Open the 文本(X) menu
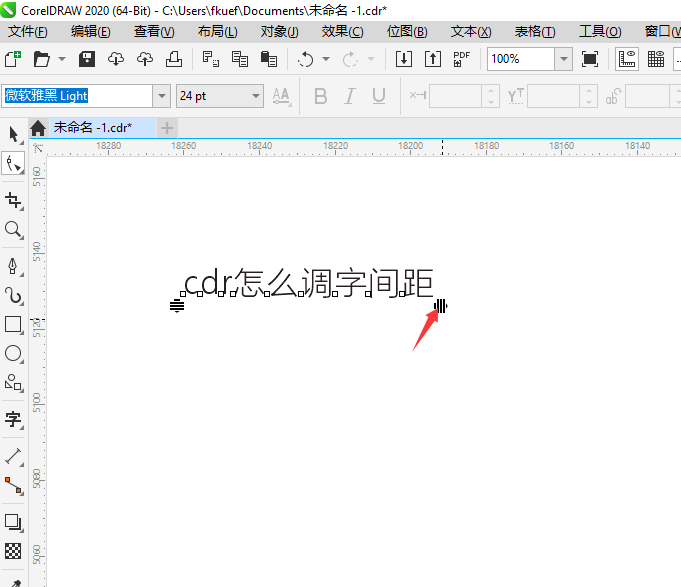This screenshot has height=587, width=681. coord(471,32)
